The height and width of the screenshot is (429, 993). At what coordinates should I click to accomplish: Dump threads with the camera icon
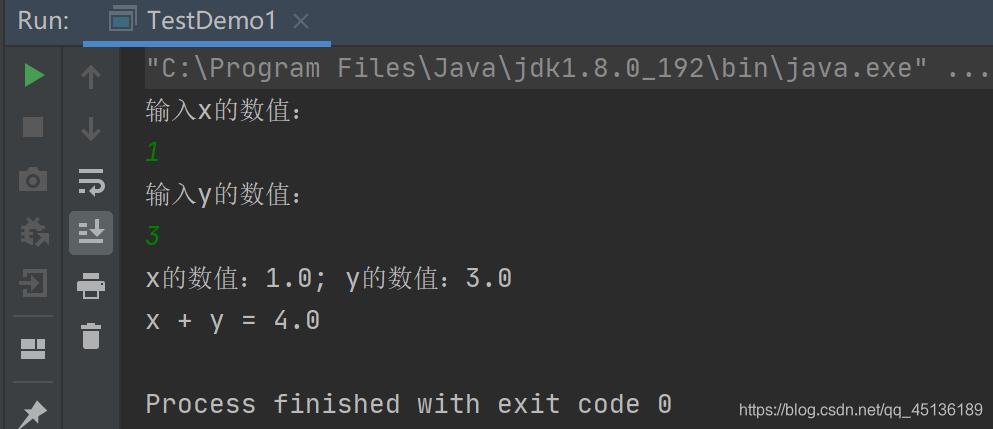pyautogui.click(x=33, y=180)
